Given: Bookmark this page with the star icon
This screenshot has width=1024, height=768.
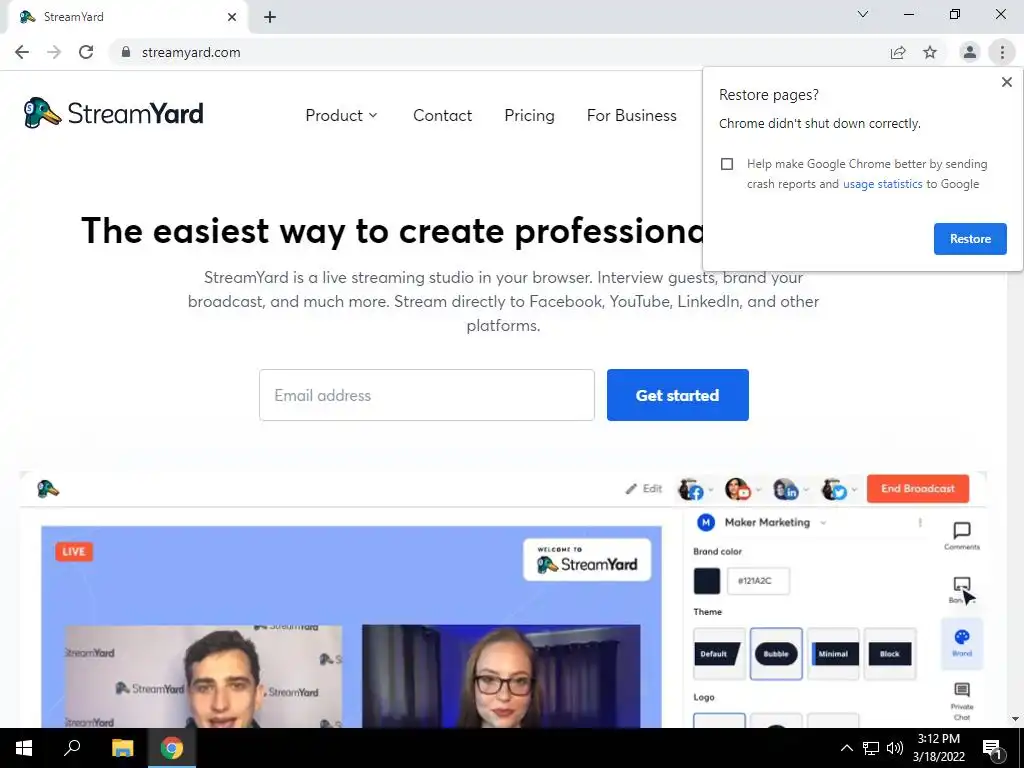Looking at the screenshot, I should point(930,52).
